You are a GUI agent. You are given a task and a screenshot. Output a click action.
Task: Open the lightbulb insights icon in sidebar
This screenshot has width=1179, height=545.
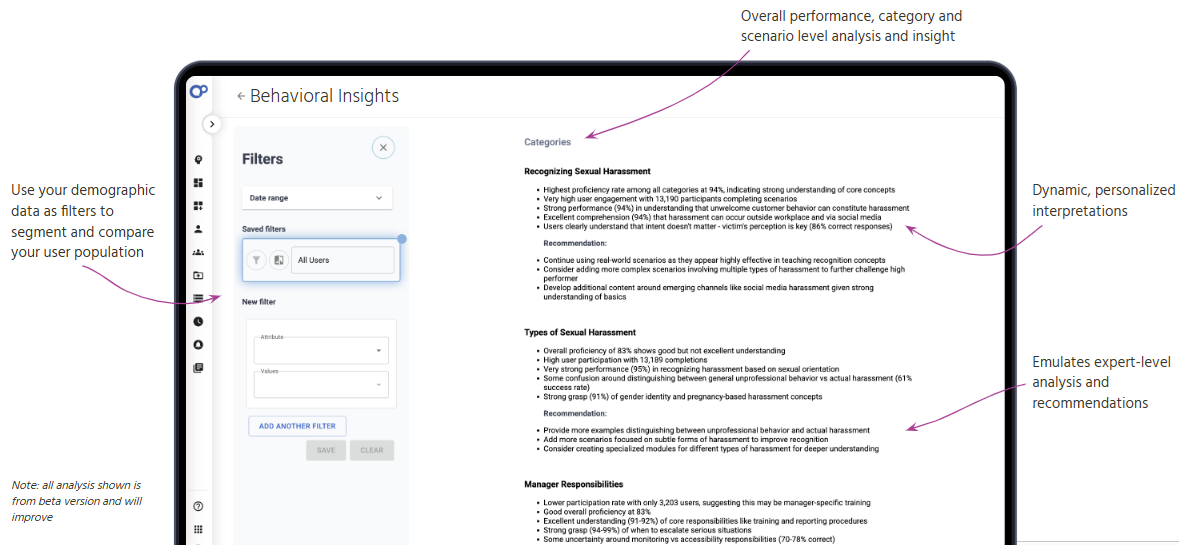(x=199, y=159)
